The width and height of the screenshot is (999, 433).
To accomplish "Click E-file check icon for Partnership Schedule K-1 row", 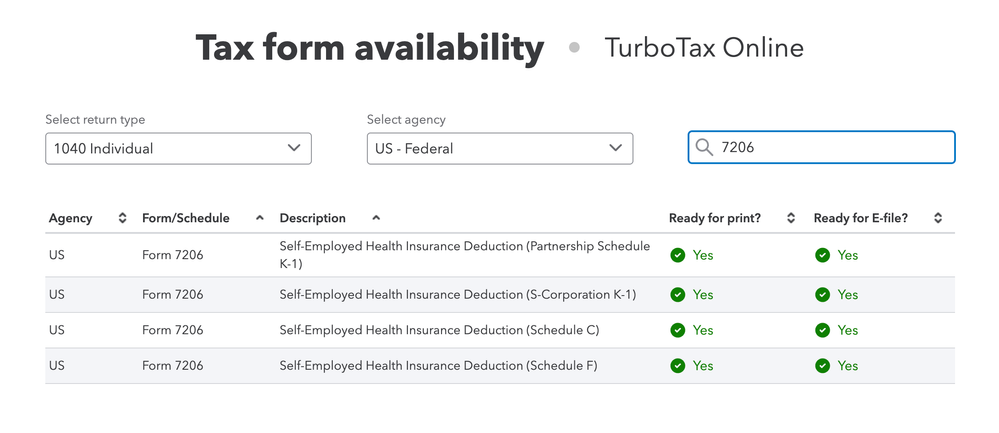I will (x=823, y=255).
